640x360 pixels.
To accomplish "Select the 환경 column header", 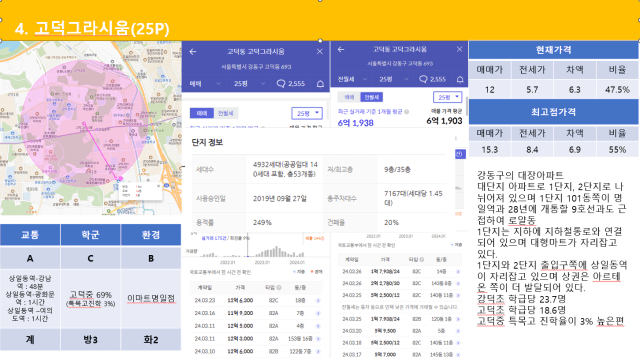I will coord(151,235).
